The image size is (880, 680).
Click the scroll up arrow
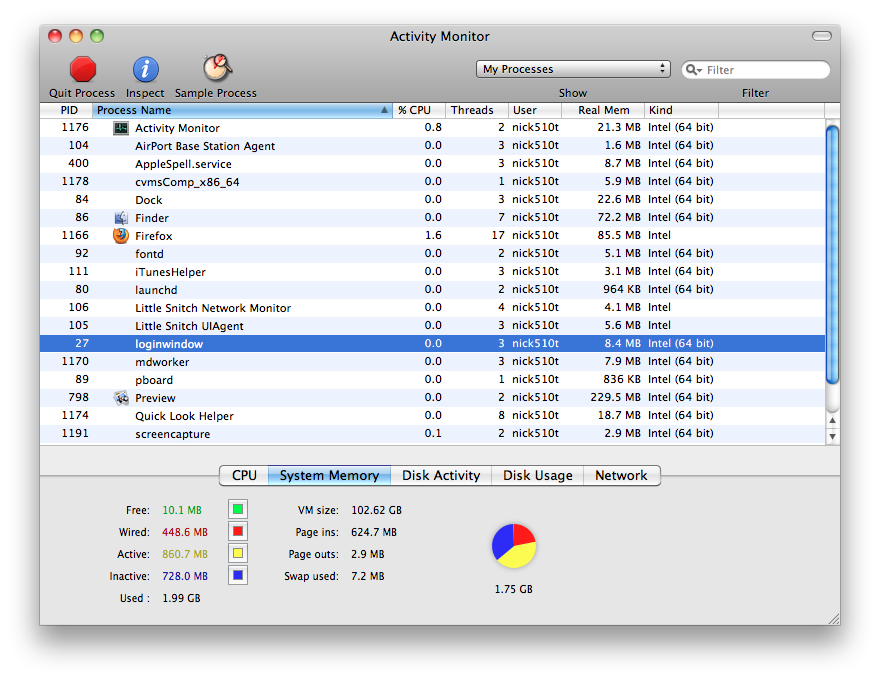pos(833,420)
